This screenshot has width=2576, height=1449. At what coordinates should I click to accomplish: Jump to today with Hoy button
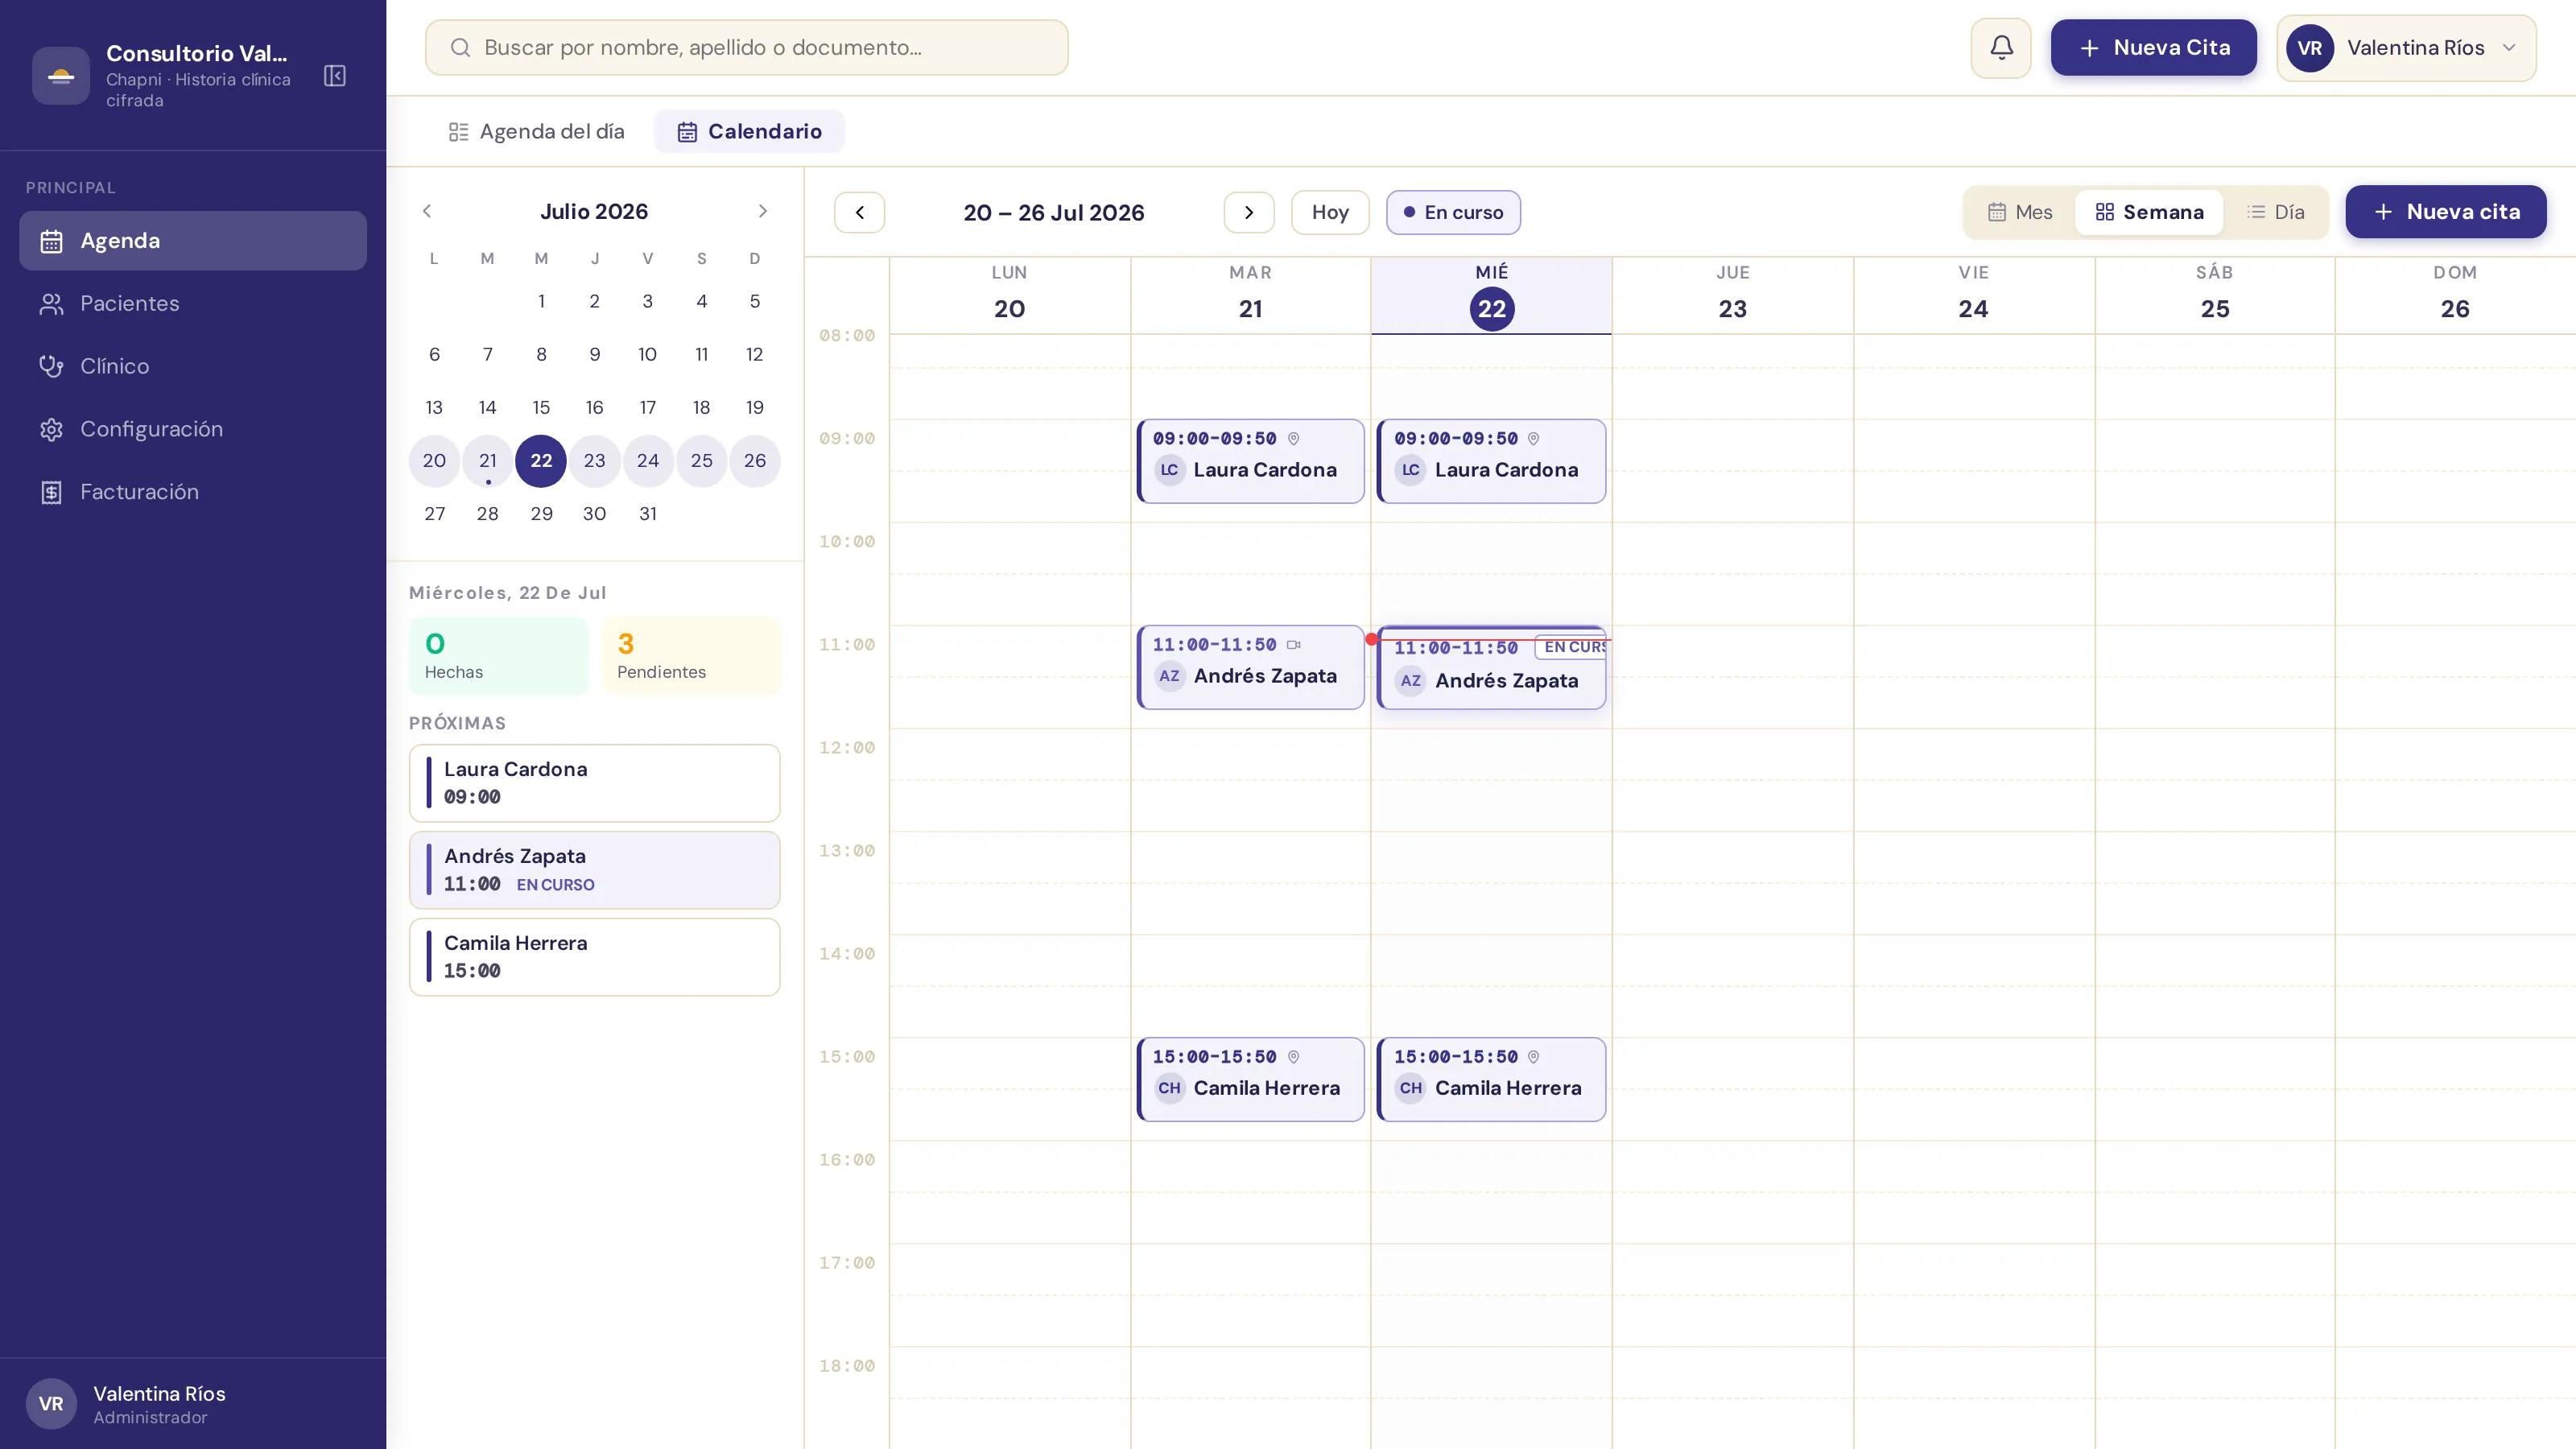(x=1330, y=212)
